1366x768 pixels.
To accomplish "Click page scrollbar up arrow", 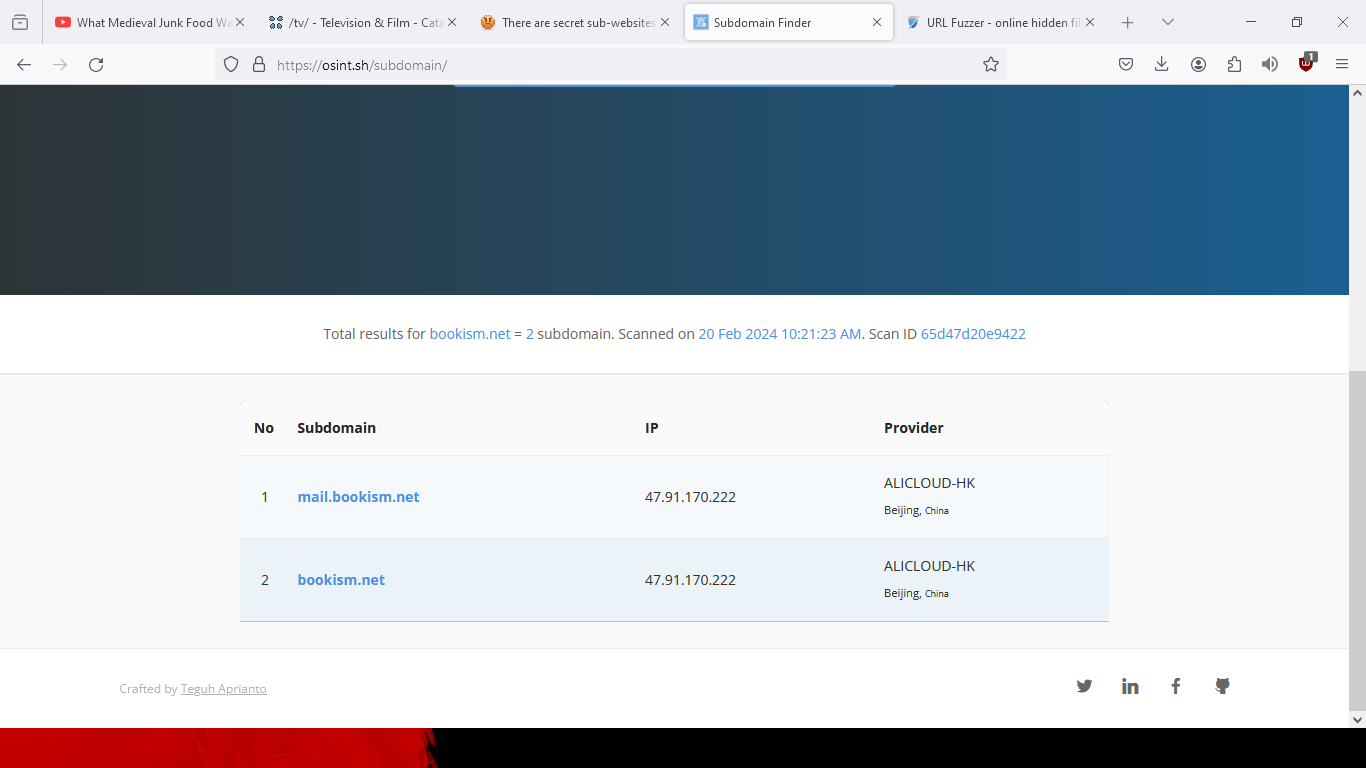I will [1357, 93].
